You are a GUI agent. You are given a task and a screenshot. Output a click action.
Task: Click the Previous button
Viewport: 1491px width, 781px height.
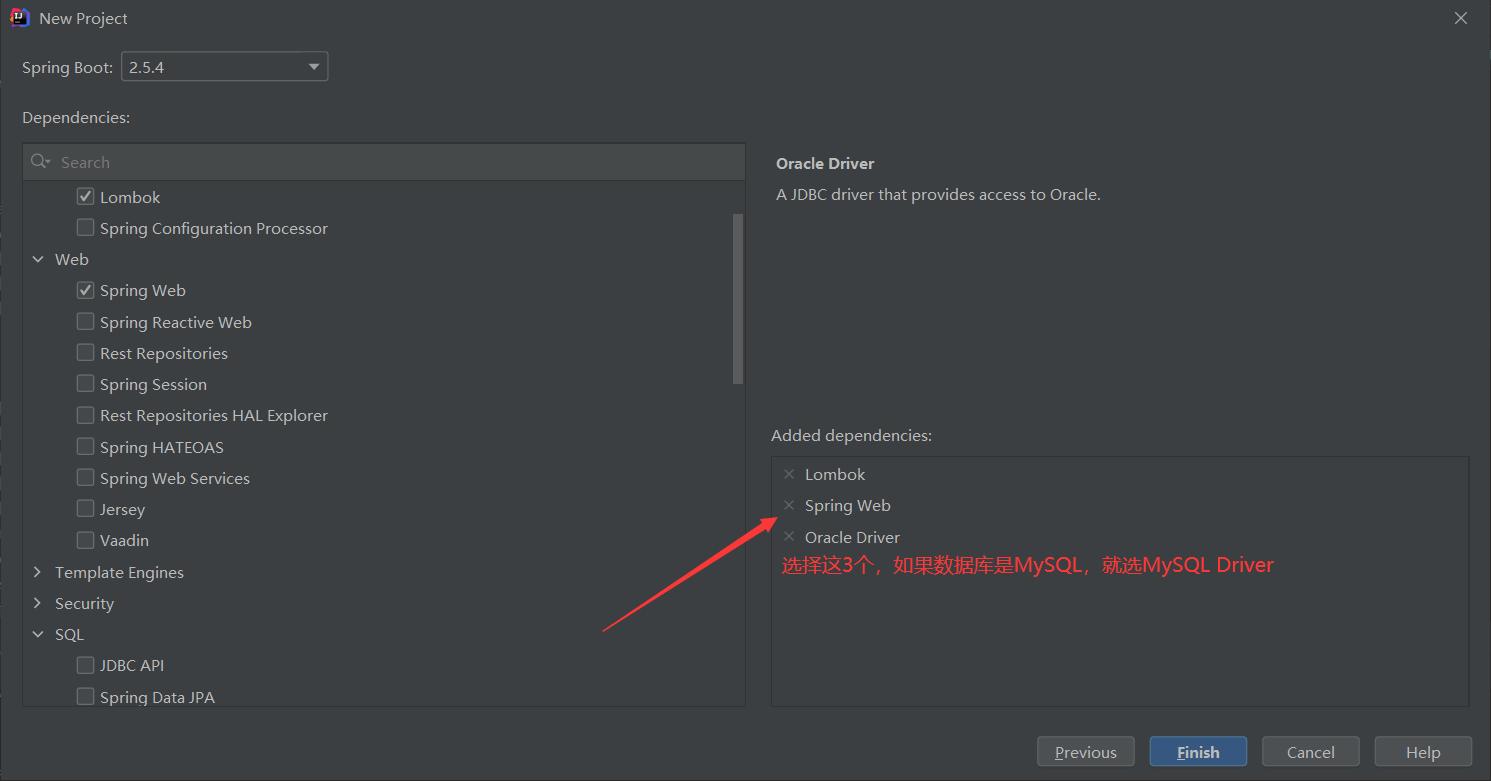click(1086, 752)
